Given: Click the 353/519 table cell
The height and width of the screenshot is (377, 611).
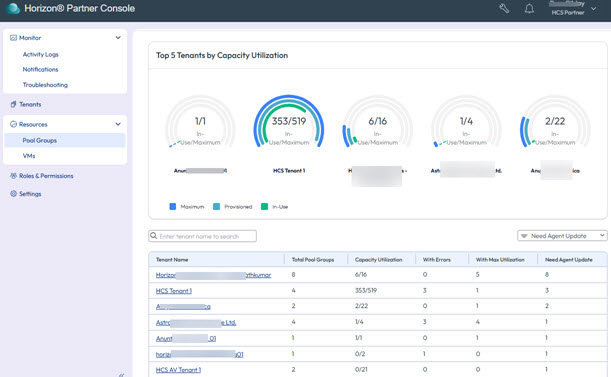Looking at the screenshot, I should (x=366, y=290).
